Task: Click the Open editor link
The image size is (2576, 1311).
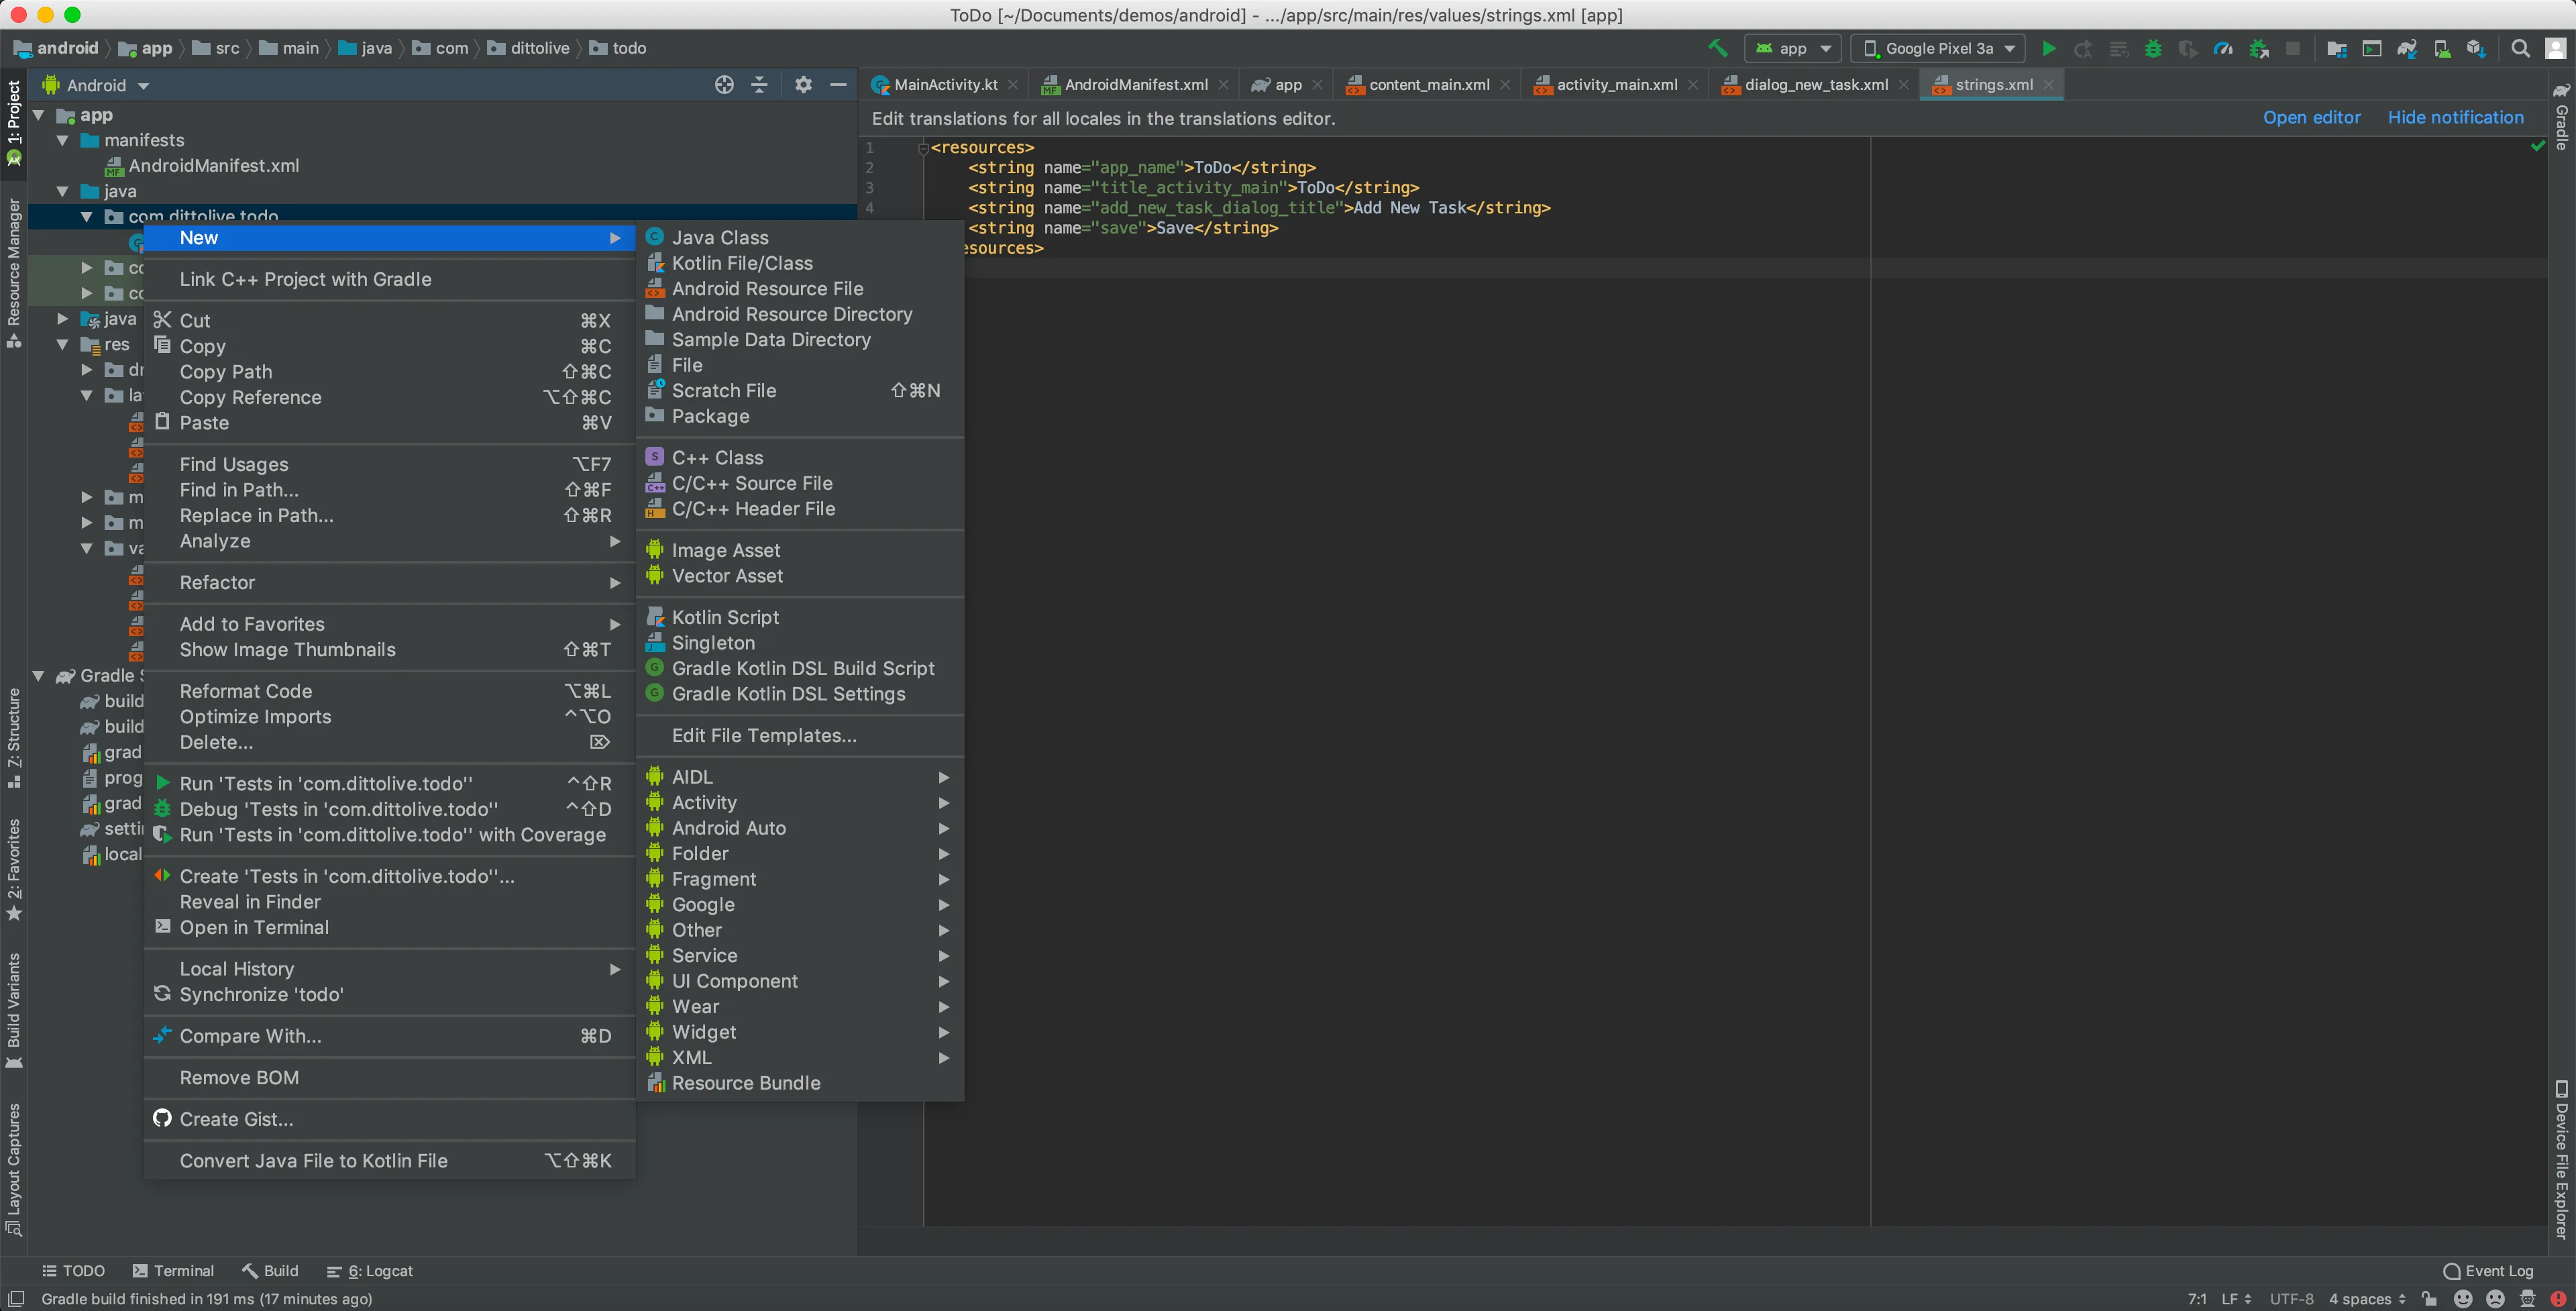Action: [2311, 118]
